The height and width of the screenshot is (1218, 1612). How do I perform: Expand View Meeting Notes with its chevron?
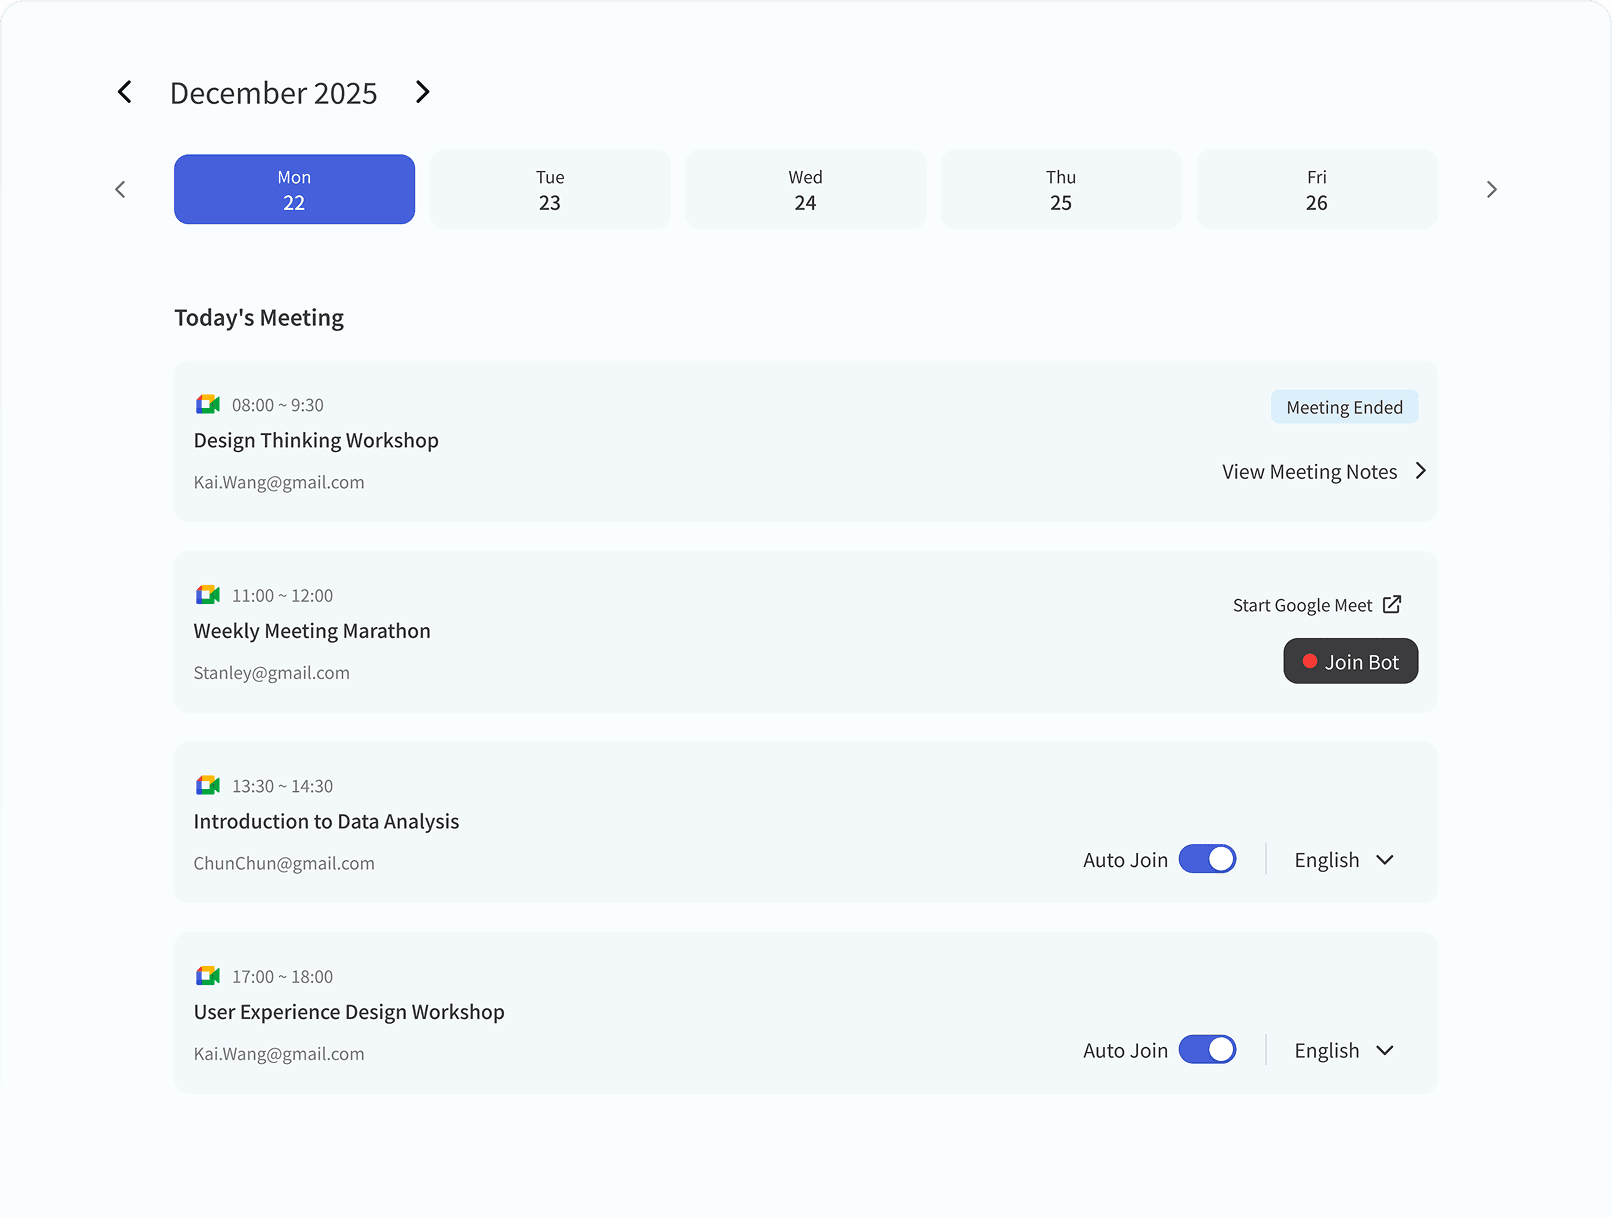tap(1421, 471)
